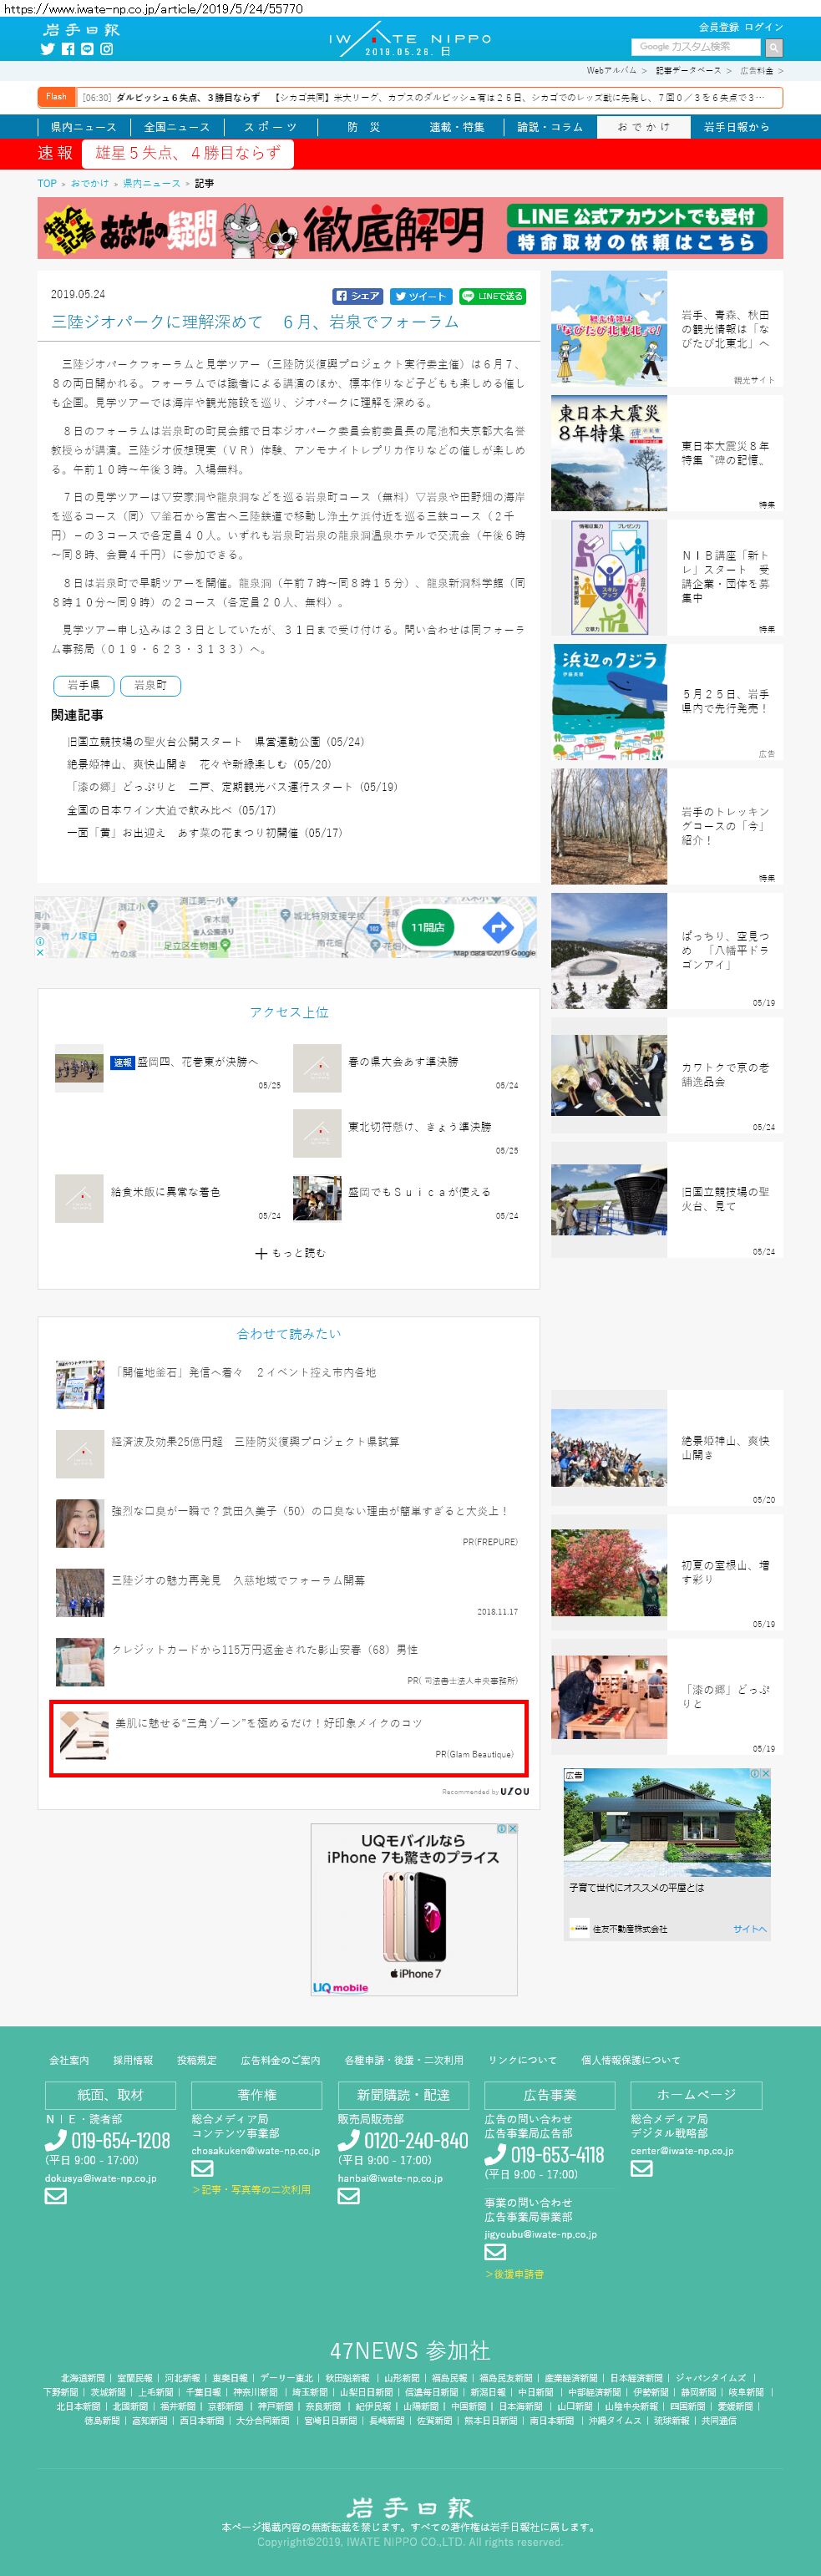Click phone icon beside 019-654-1208
The width and height of the screenshot is (821, 2576).
pyautogui.click(x=56, y=2141)
